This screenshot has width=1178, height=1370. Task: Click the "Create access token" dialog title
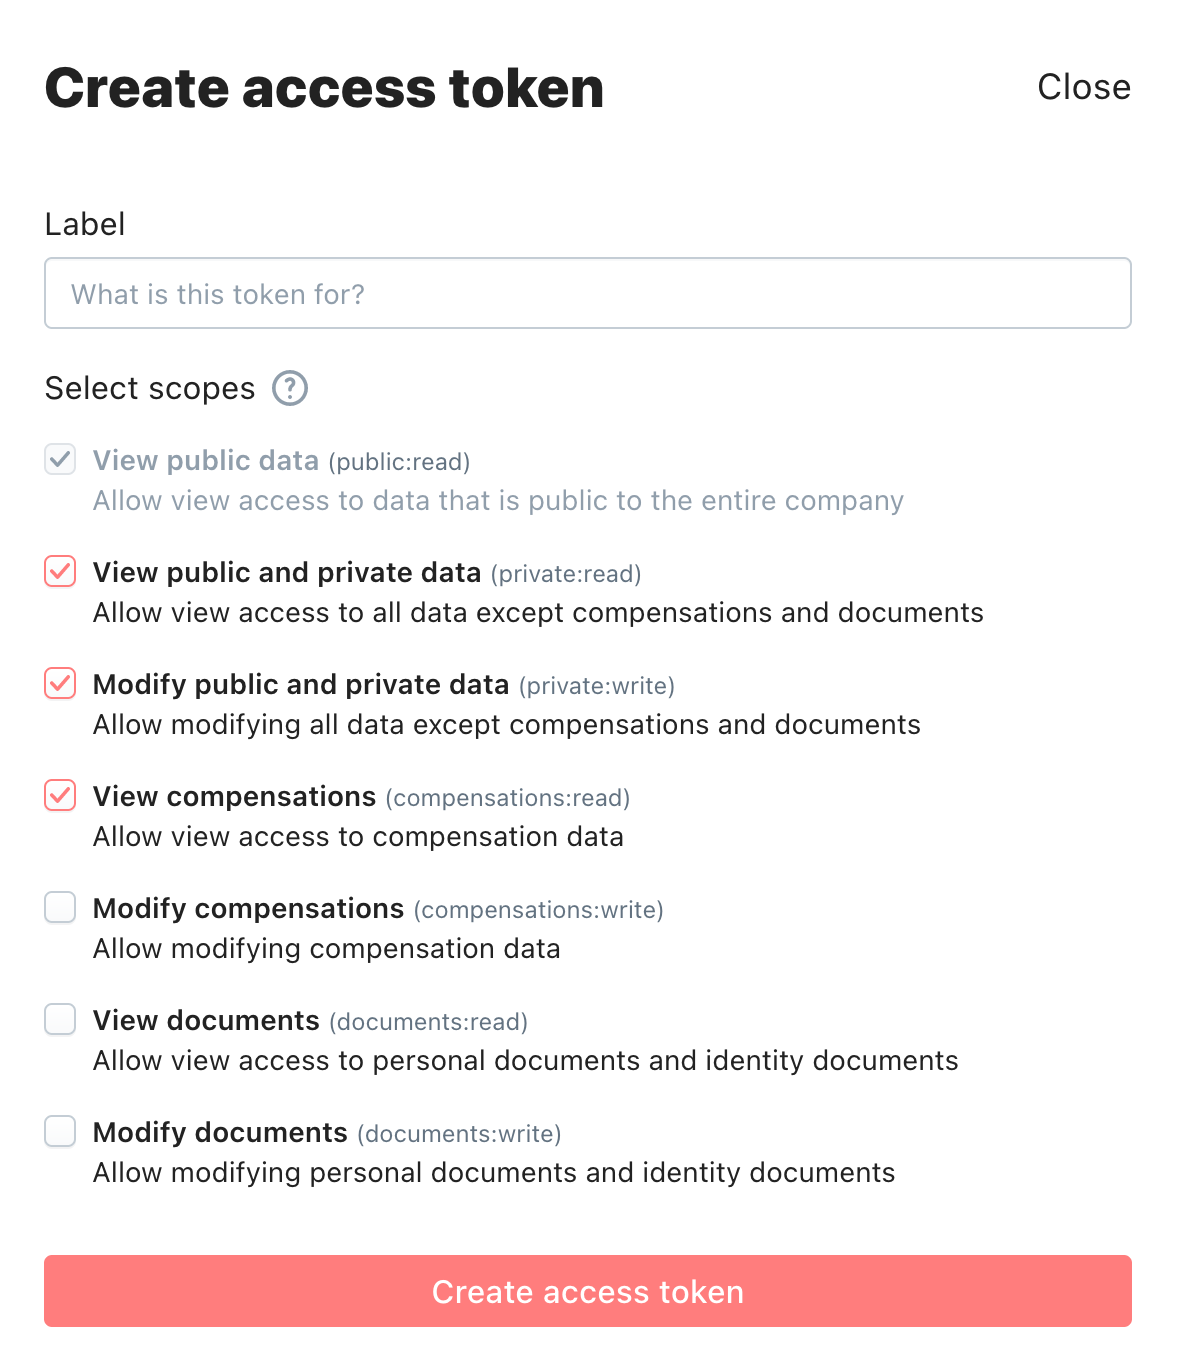pyautogui.click(x=324, y=88)
